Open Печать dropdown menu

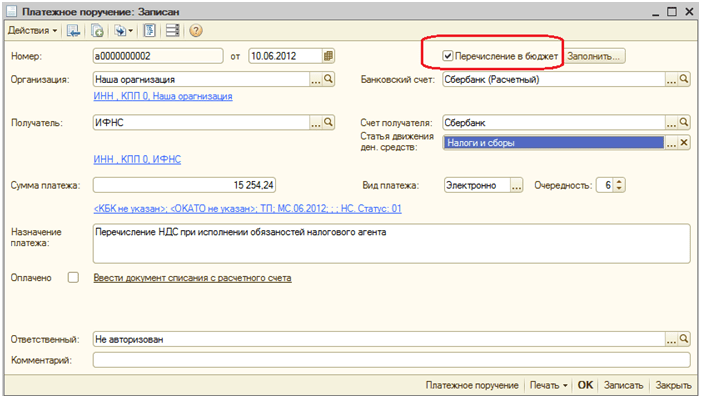tap(548, 385)
